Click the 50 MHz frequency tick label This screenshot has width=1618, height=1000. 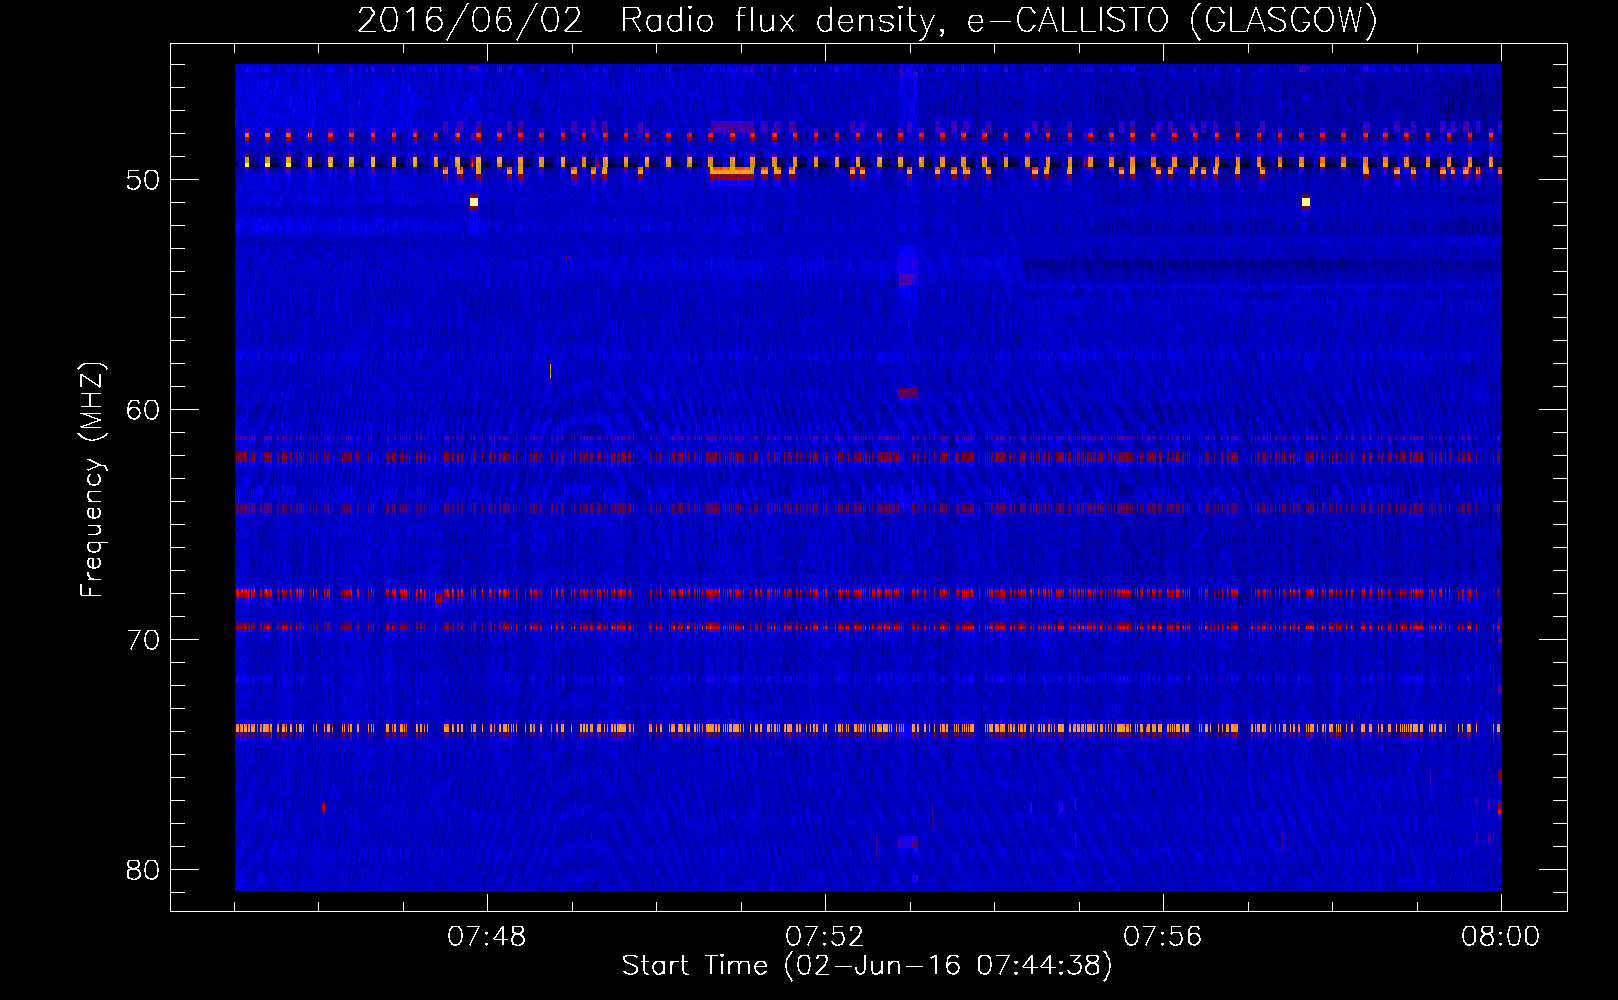coord(143,180)
